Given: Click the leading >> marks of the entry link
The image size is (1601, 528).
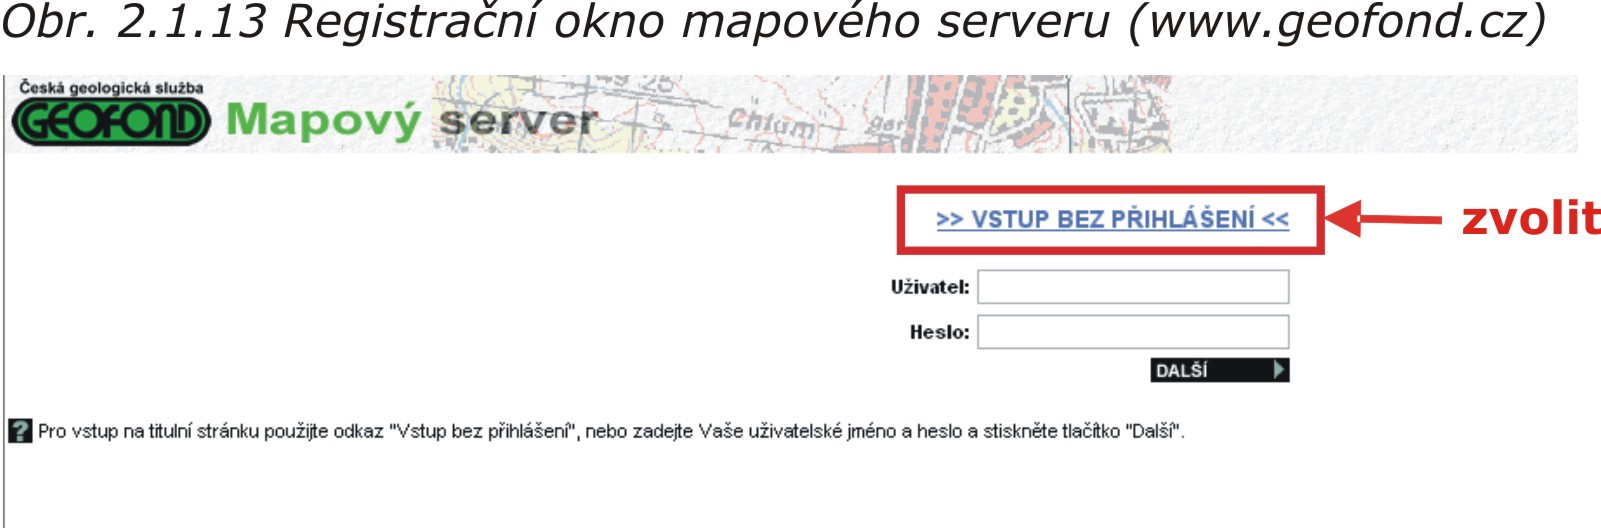Looking at the screenshot, I should tap(950, 219).
